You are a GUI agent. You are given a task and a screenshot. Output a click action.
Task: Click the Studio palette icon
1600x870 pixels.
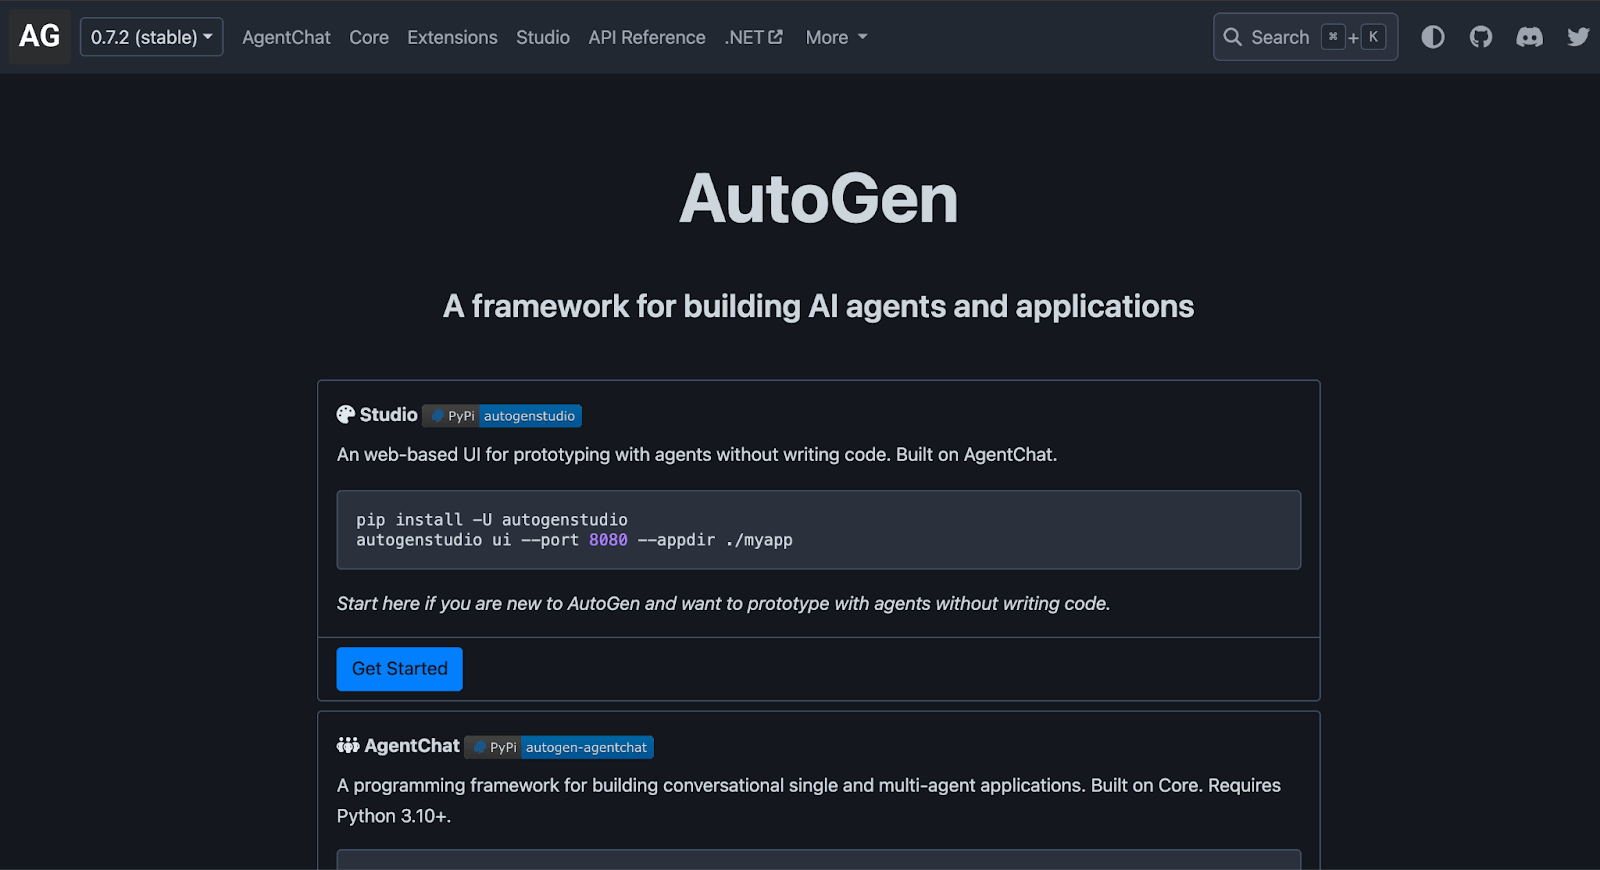coord(346,415)
